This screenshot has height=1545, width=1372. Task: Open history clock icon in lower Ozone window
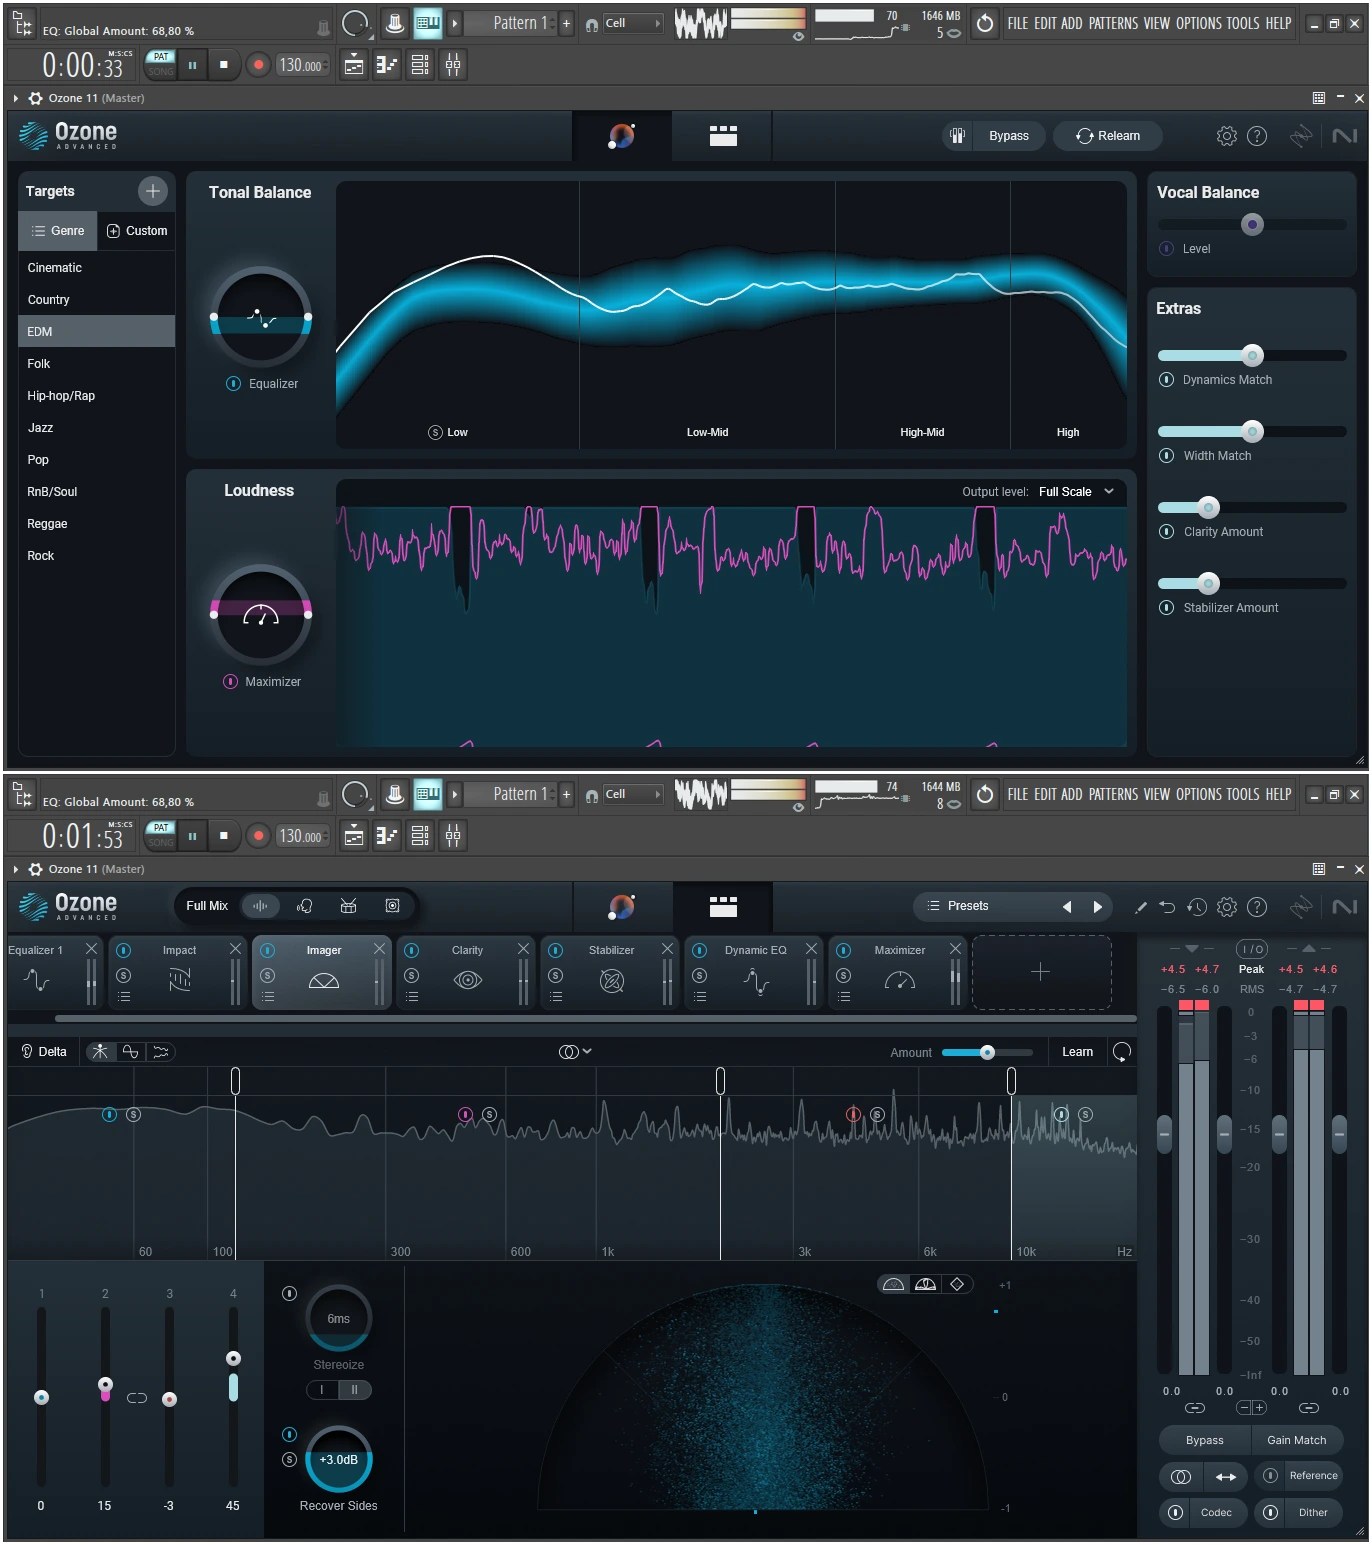pyautogui.click(x=1197, y=907)
